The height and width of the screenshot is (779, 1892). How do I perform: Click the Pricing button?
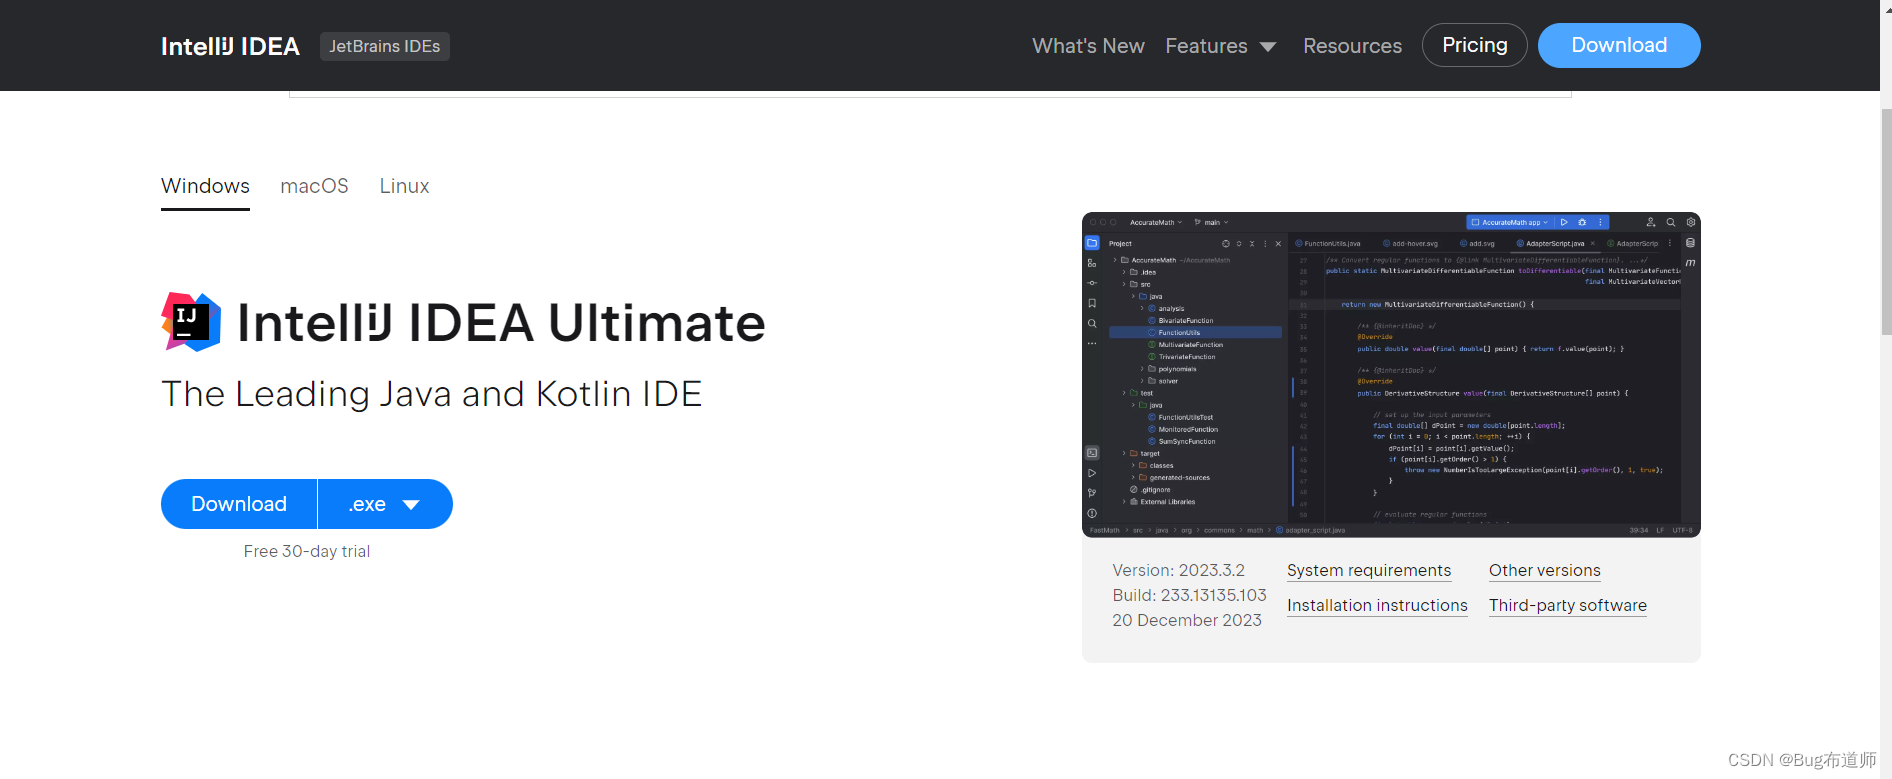(x=1475, y=45)
